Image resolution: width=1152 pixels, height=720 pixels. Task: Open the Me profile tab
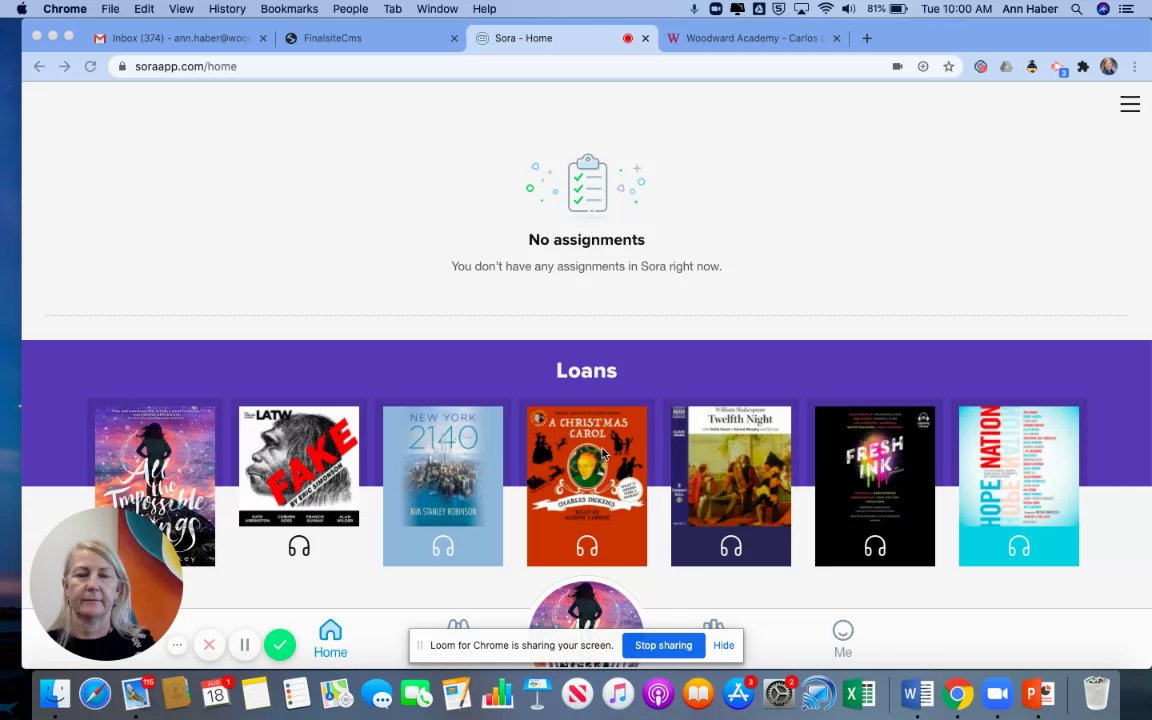pos(843,638)
